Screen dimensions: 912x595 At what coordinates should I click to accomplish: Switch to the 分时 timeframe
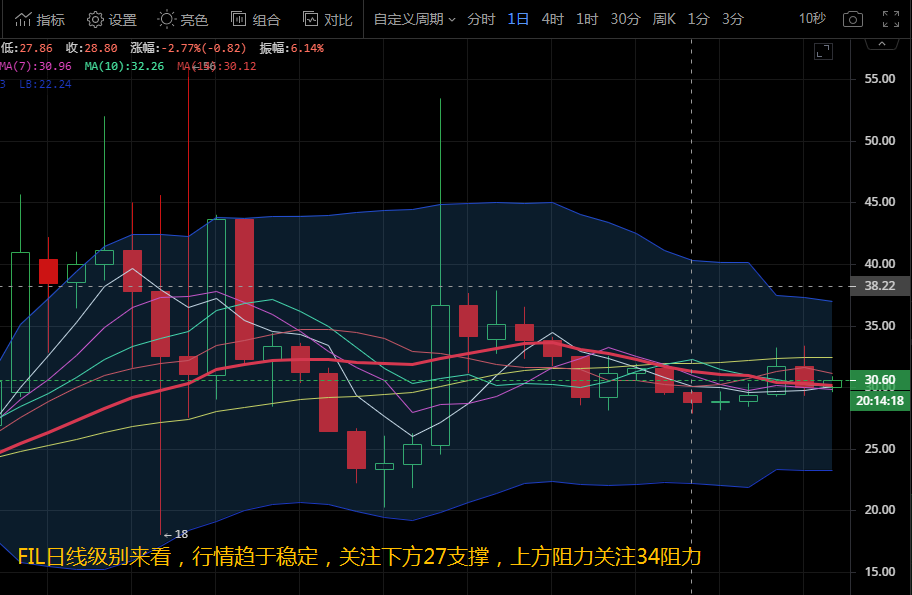coord(481,19)
